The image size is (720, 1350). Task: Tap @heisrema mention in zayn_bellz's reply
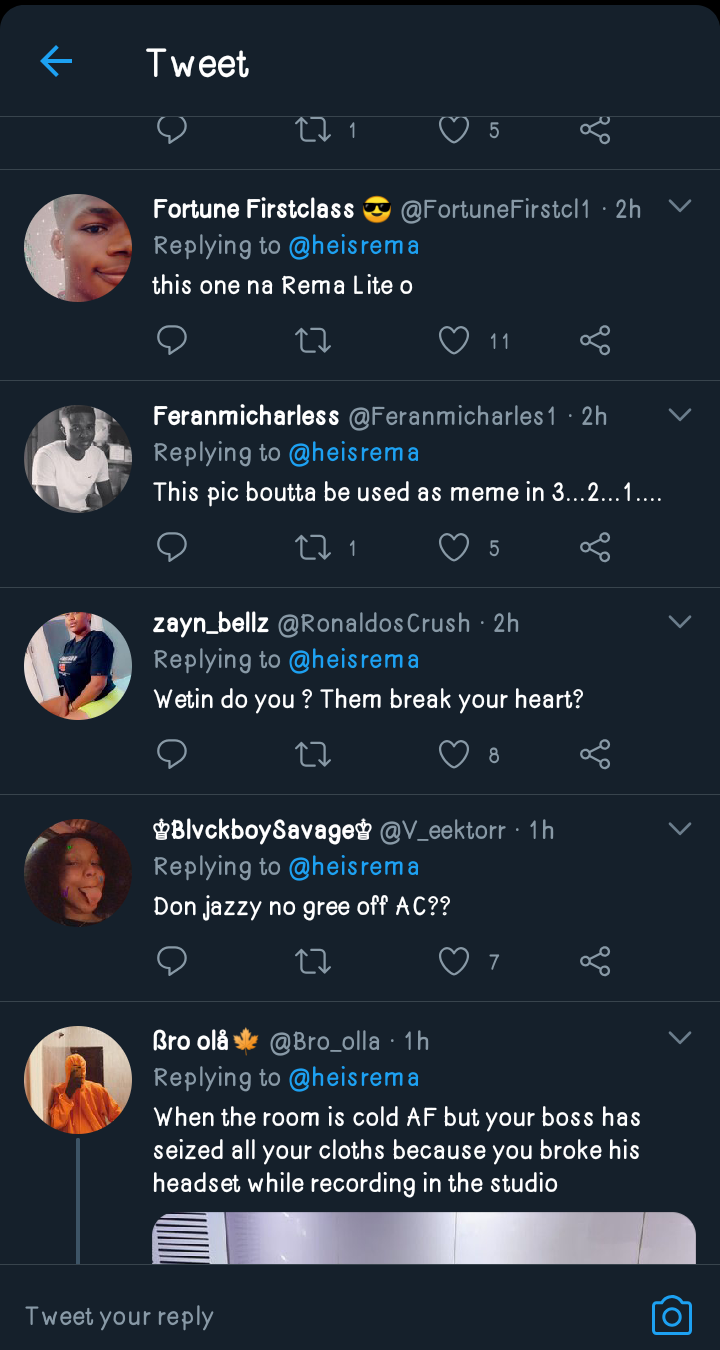click(354, 660)
